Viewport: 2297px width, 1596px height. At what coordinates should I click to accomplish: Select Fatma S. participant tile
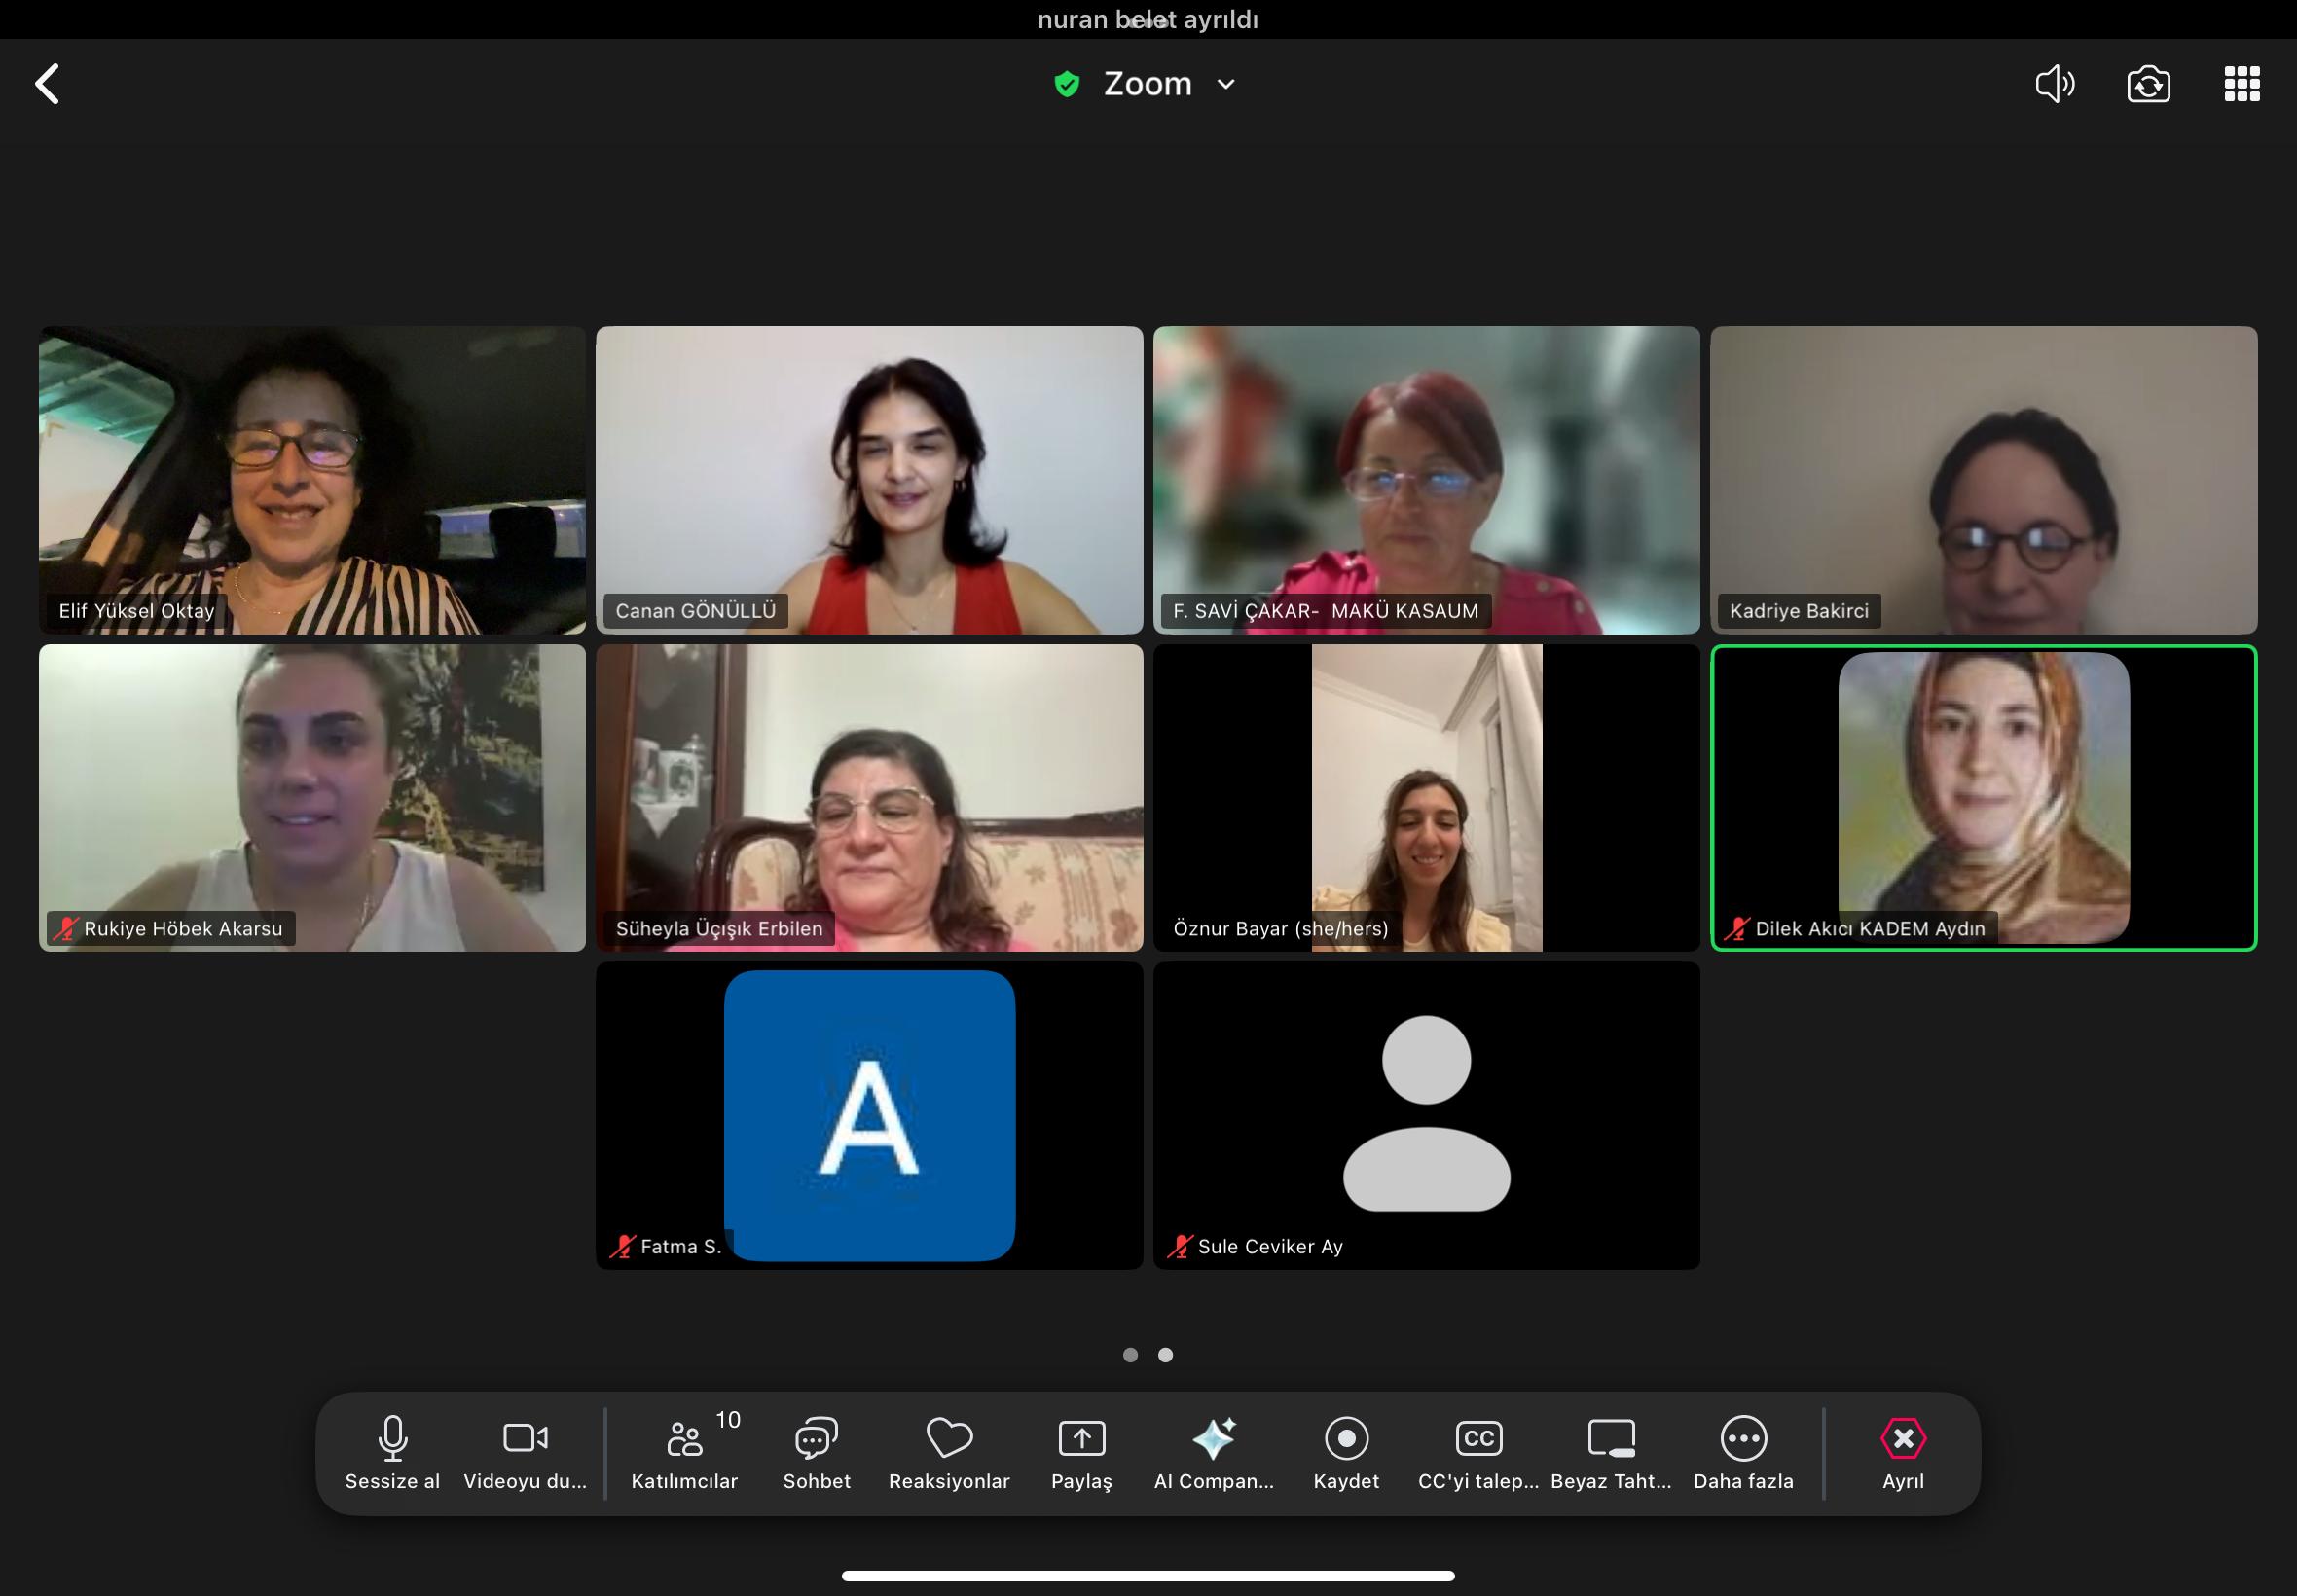(x=868, y=1115)
